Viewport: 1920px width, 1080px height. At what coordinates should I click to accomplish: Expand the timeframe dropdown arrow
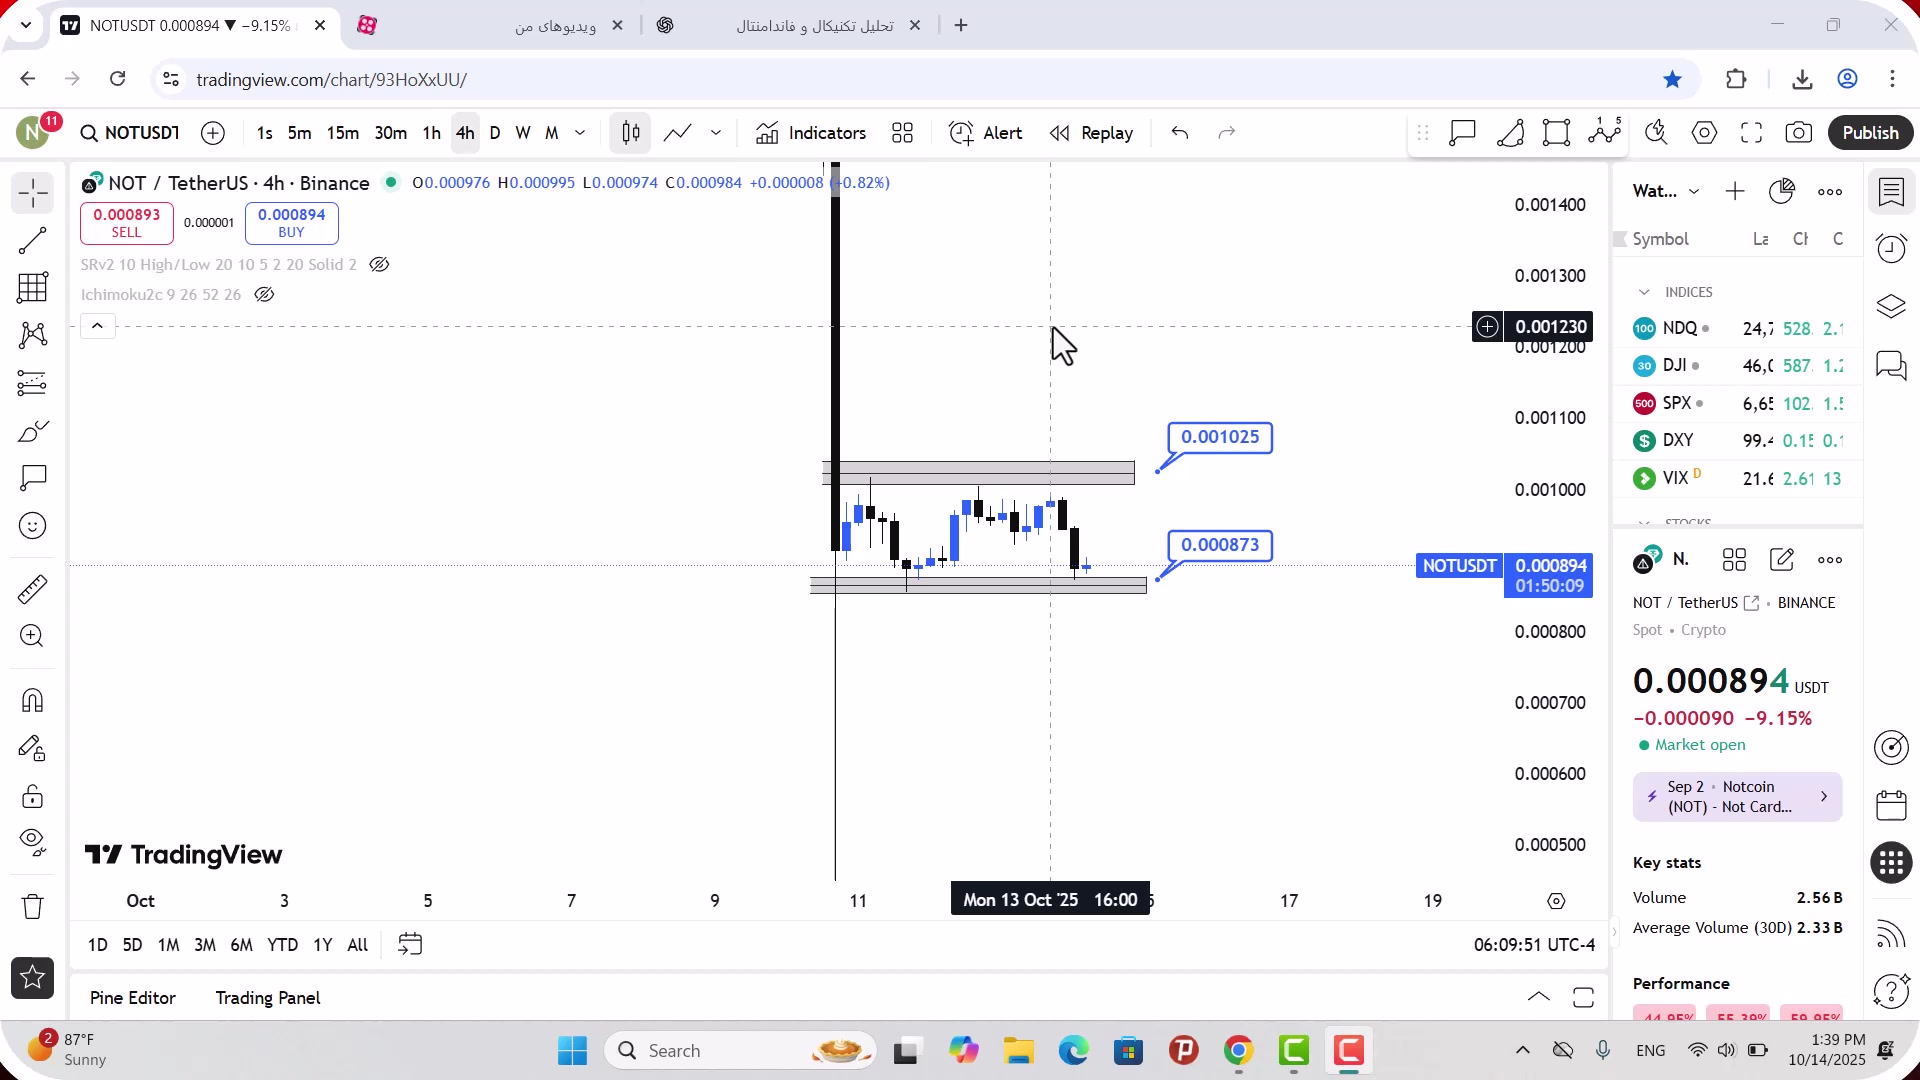pos(580,133)
